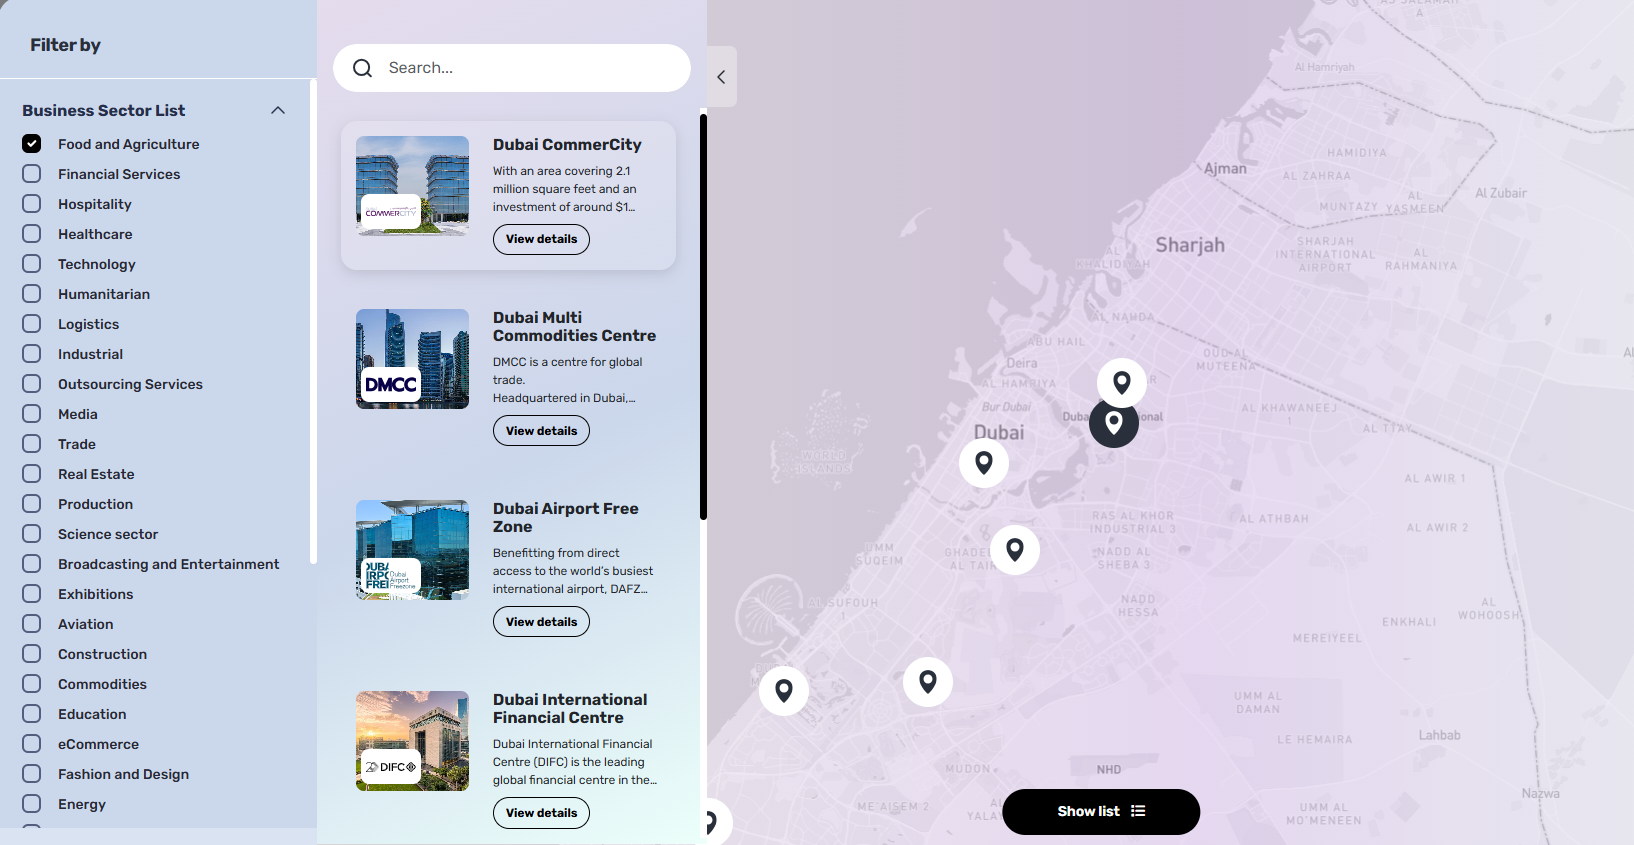Click the dark highlighted map pin
The height and width of the screenshot is (845, 1634).
1113,422
